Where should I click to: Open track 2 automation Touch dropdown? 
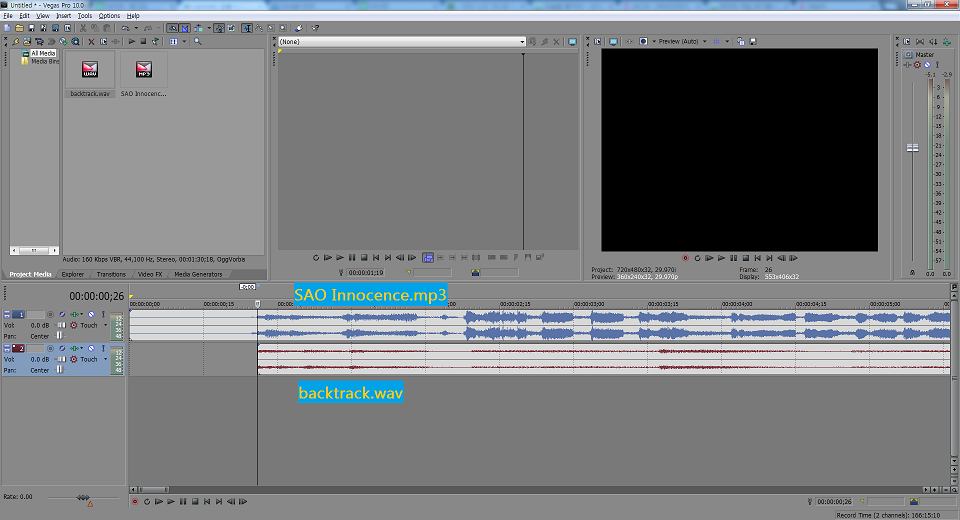(105, 359)
